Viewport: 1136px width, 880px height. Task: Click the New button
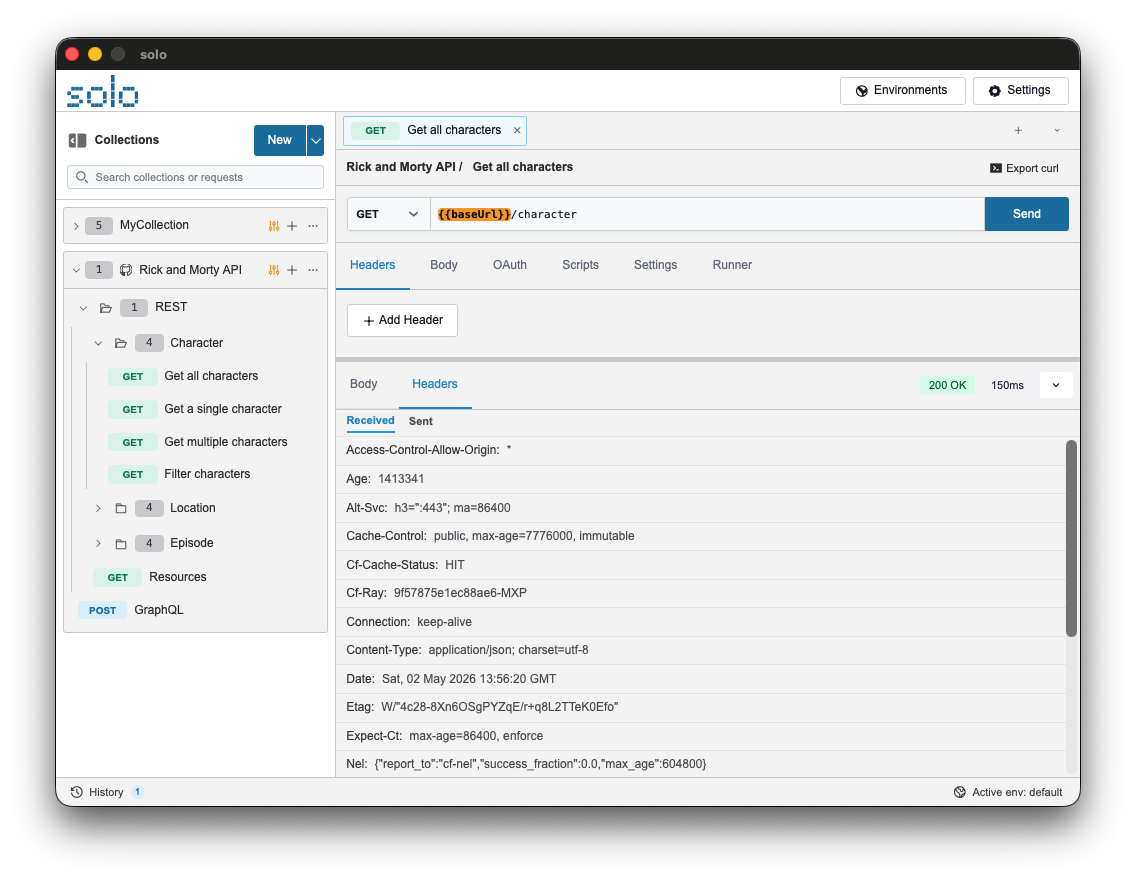280,141
